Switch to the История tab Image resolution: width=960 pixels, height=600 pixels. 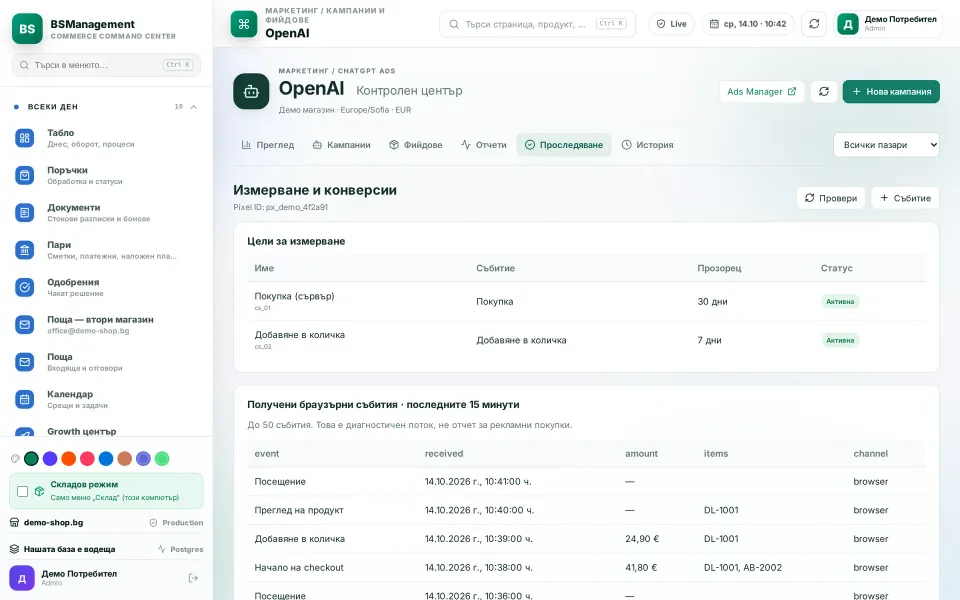tap(648, 145)
